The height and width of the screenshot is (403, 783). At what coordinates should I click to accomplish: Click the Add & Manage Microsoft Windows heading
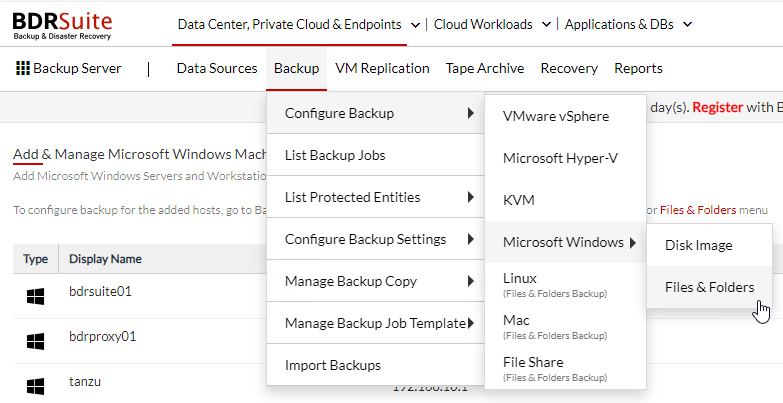coord(140,154)
